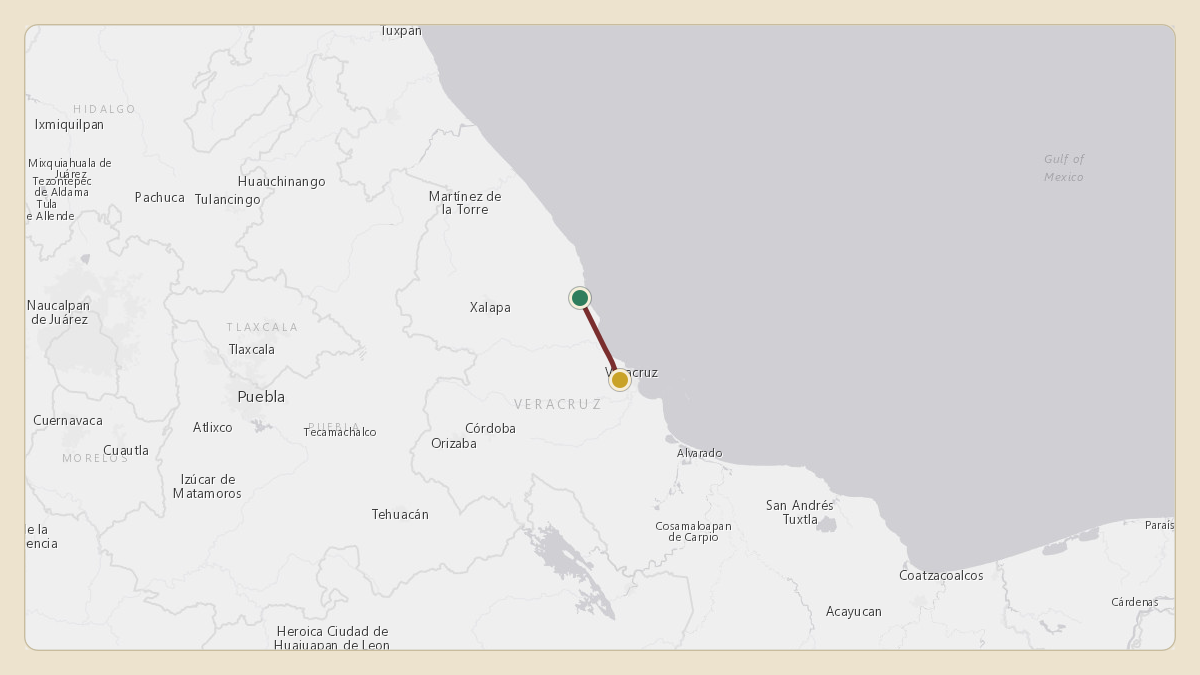Click the Xalapa city label
The image size is (1200, 675).
490,308
